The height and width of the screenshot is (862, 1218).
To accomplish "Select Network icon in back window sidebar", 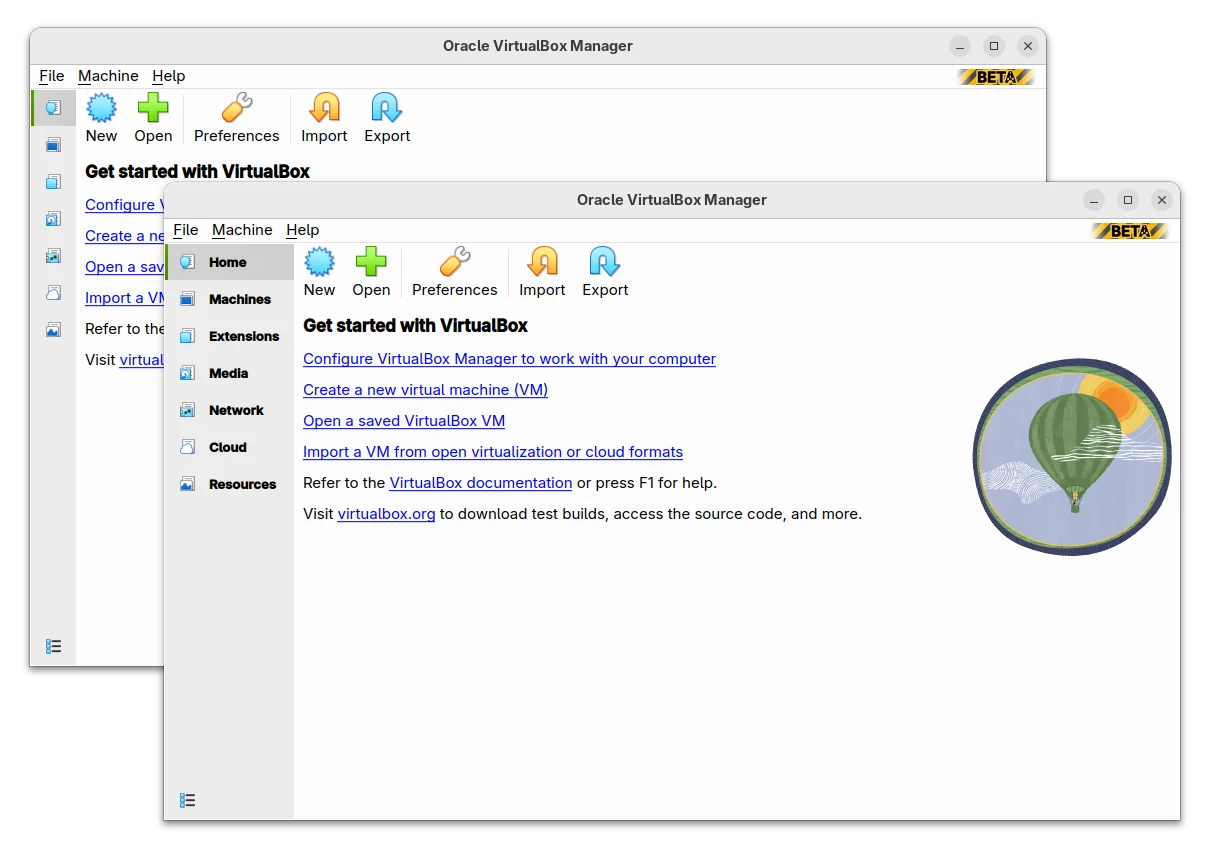I will (x=53, y=256).
